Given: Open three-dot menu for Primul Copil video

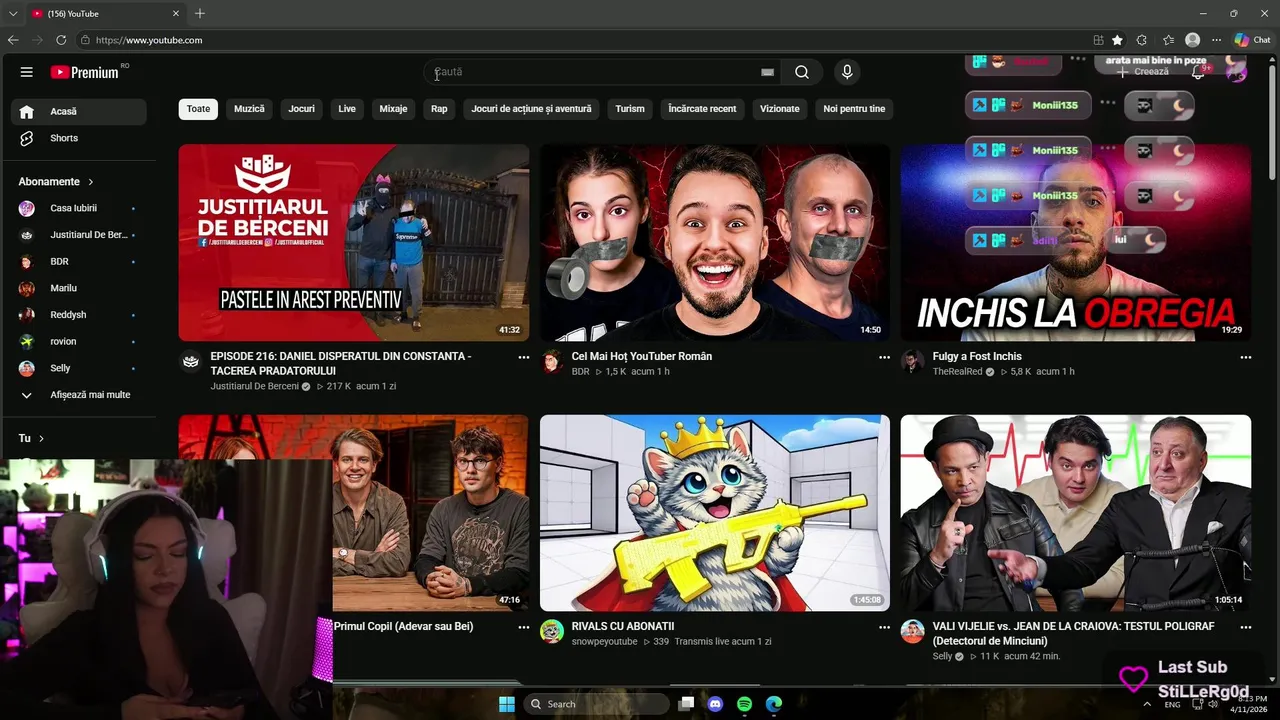Looking at the screenshot, I should click(523, 627).
